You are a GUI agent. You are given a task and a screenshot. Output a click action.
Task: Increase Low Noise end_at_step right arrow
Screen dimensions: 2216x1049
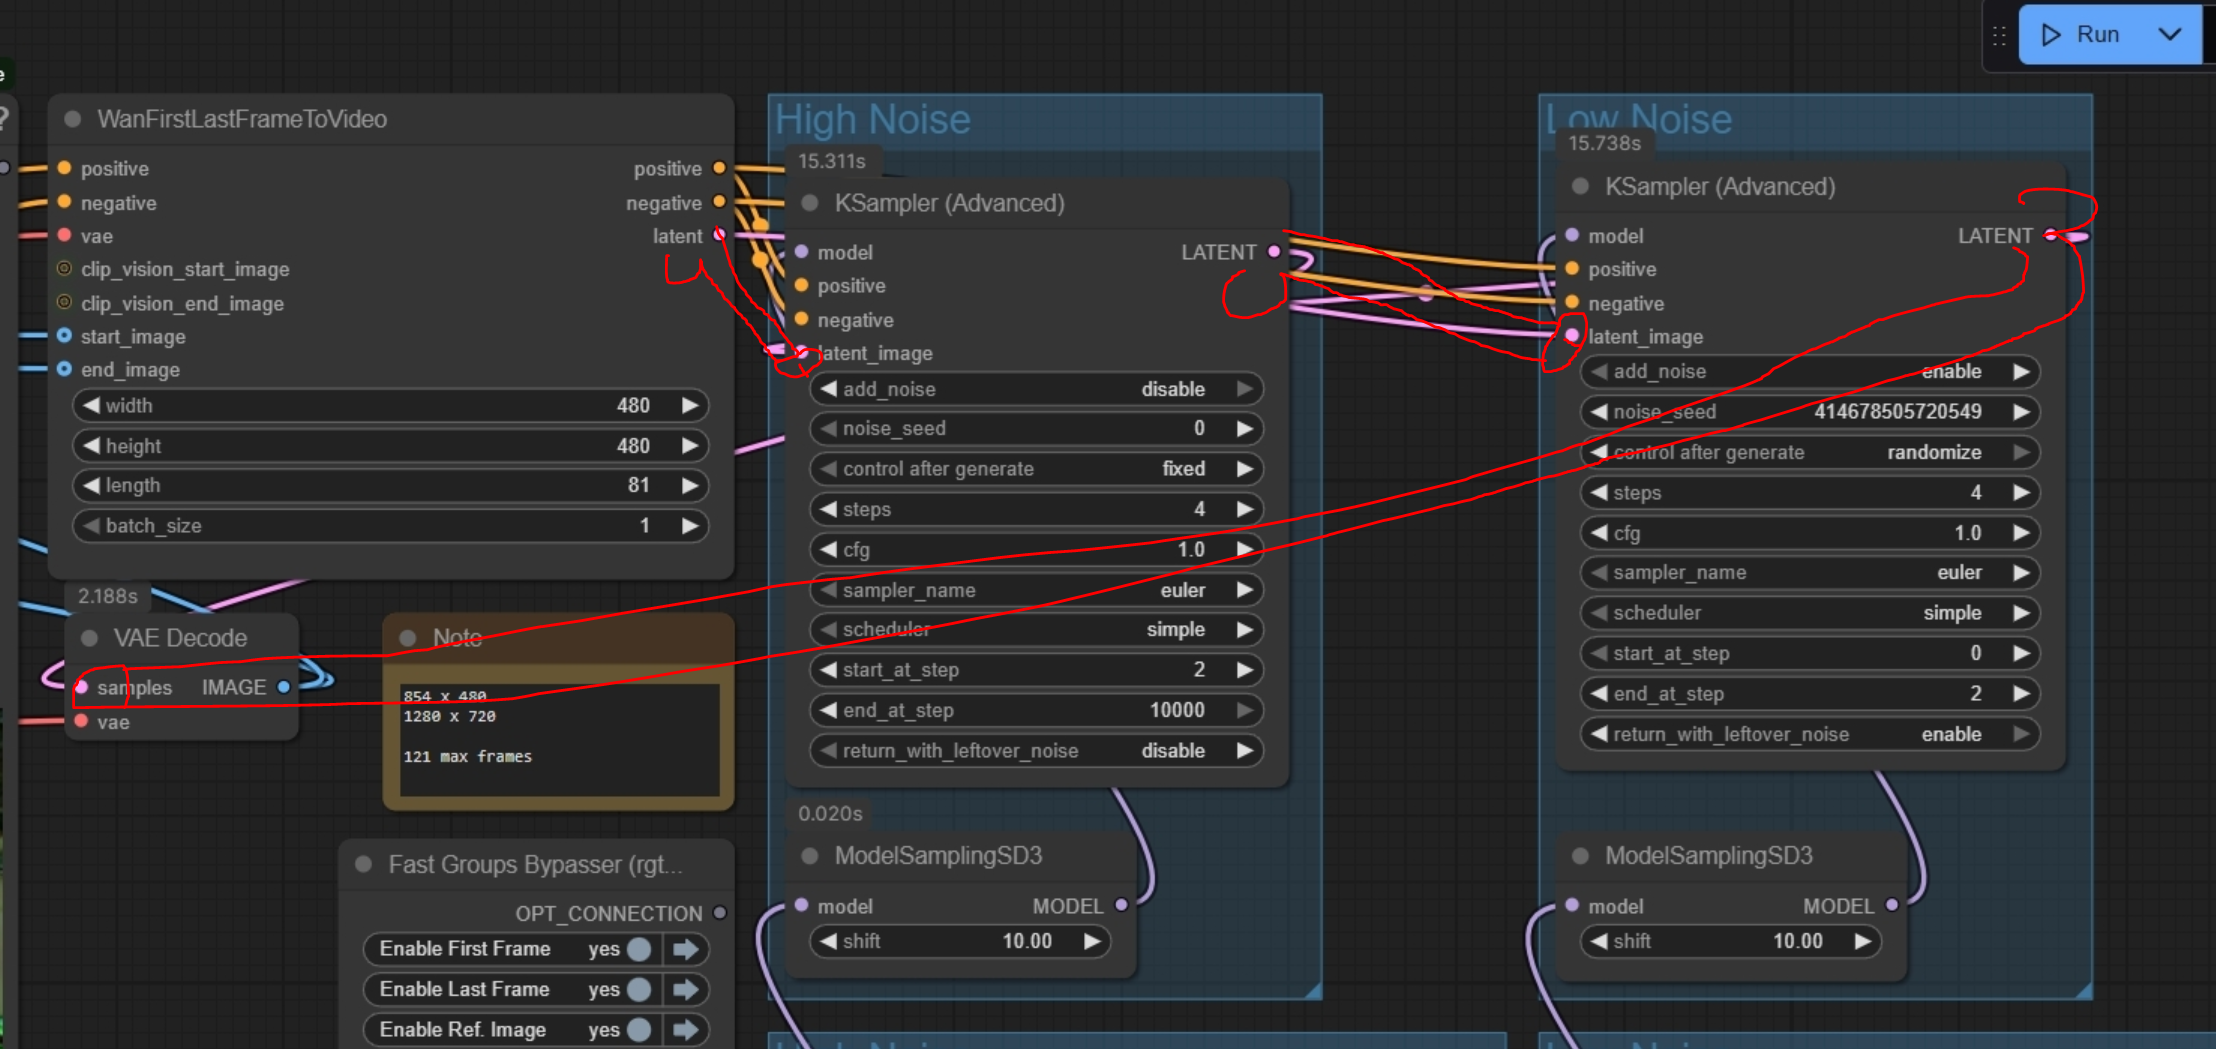coord(2021,694)
